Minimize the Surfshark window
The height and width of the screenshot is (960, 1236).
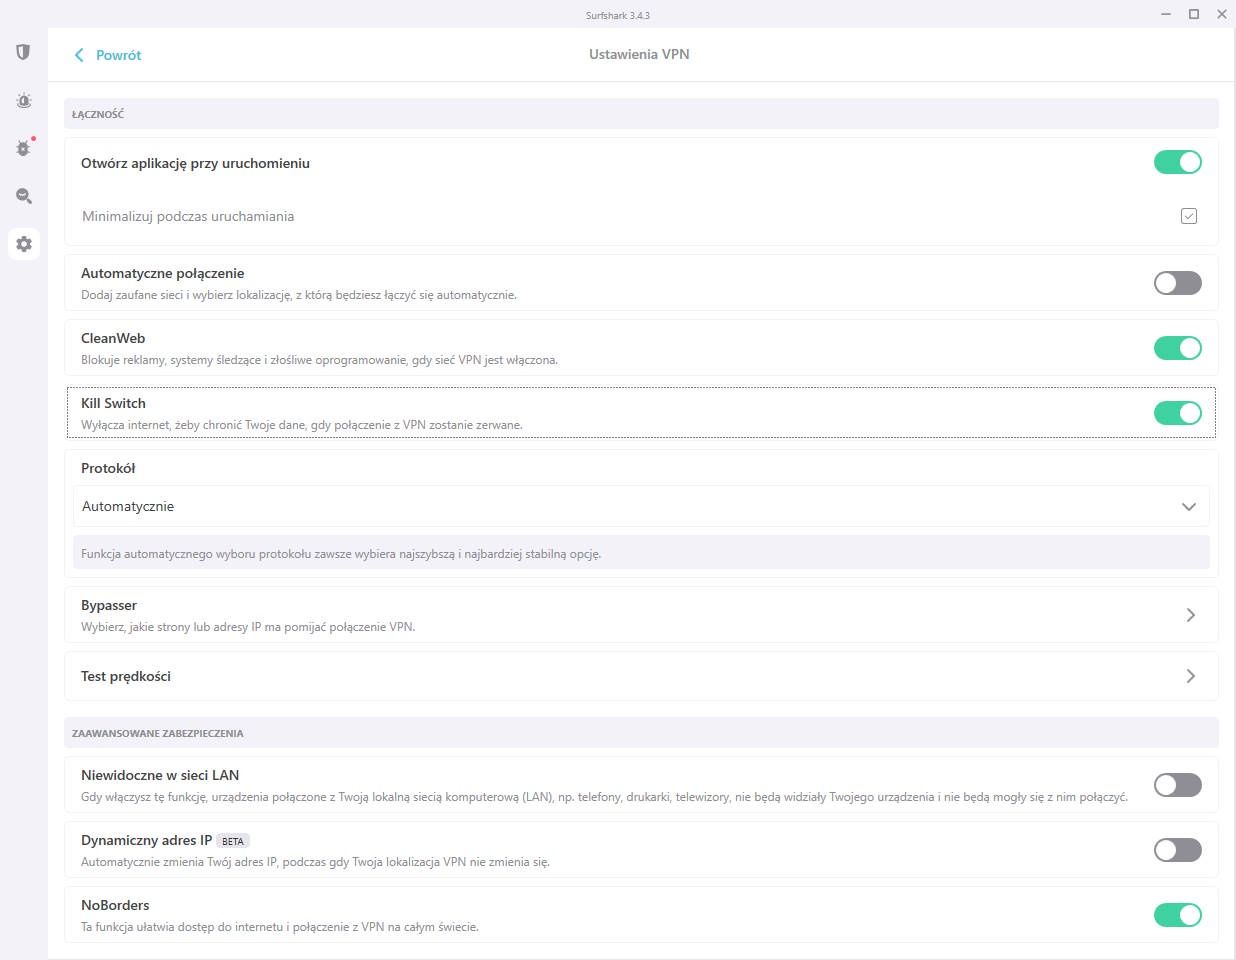tap(1166, 14)
